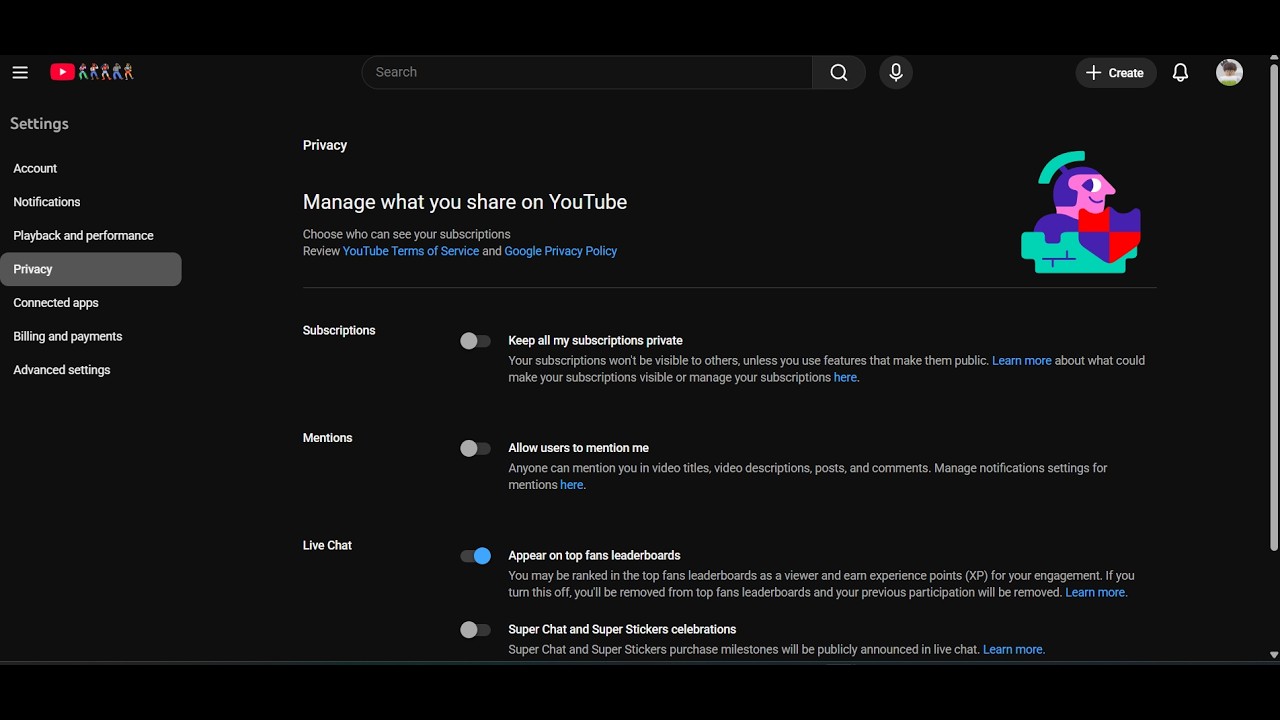Click the search magnifier button

[839, 72]
